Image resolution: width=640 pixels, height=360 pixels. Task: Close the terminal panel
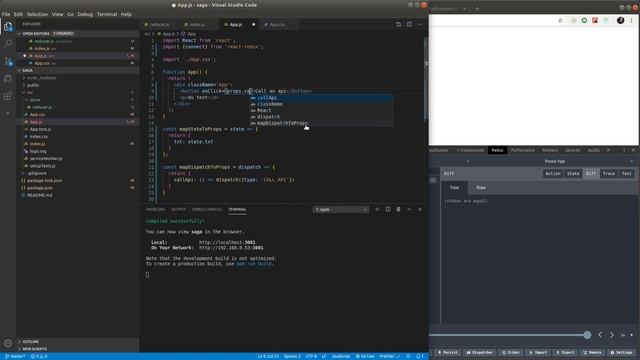click(420, 209)
